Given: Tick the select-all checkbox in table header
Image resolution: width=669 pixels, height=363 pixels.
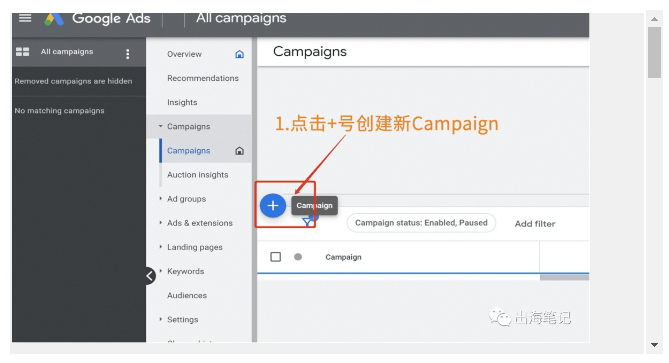Looking at the screenshot, I should pos(276,257).
